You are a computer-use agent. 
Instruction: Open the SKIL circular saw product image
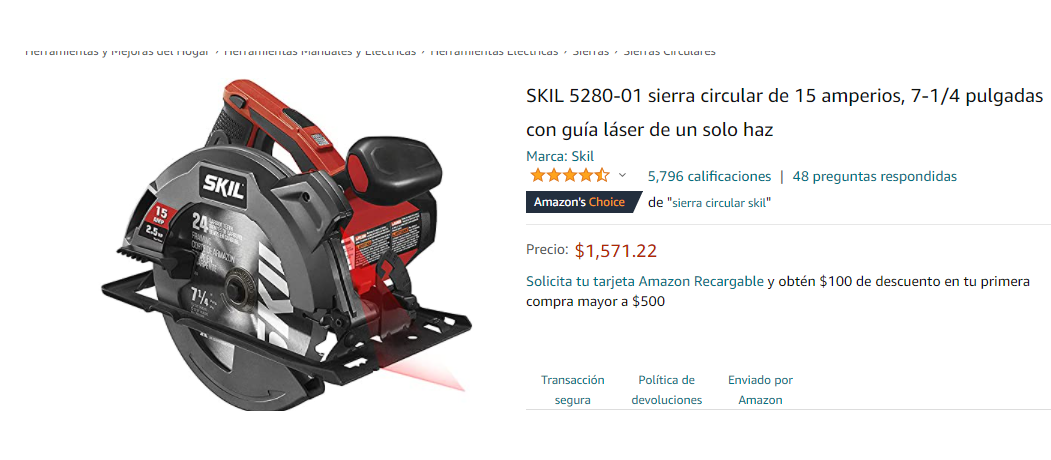click(x=286, y=244)
